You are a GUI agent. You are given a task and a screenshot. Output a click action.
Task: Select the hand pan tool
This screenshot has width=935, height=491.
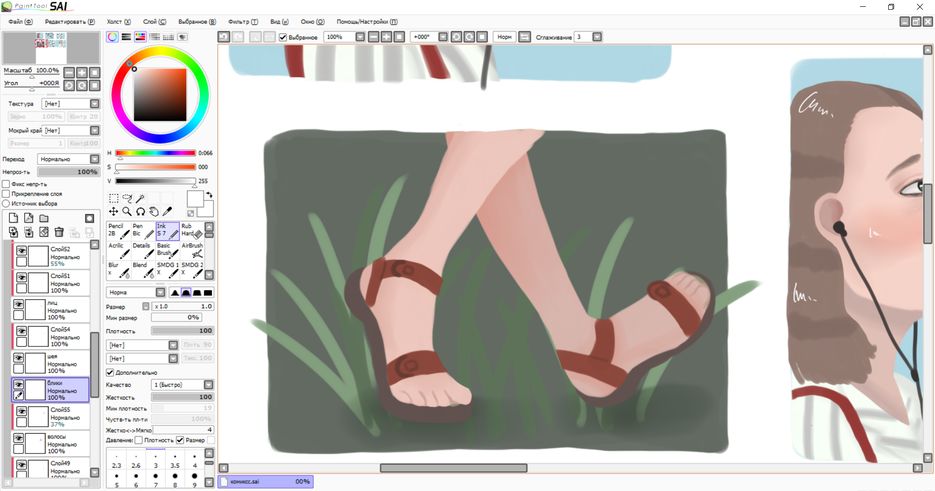pyautogui.click(x=154, y=211)
